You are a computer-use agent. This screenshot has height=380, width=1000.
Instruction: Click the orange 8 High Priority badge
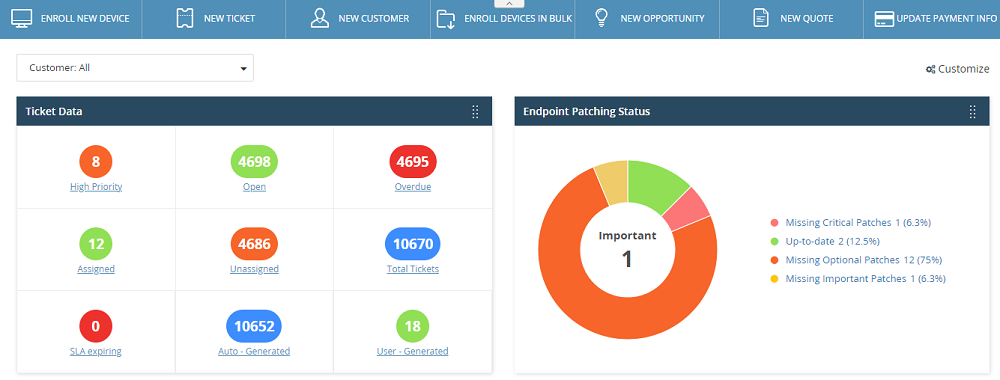click(96, 161)
